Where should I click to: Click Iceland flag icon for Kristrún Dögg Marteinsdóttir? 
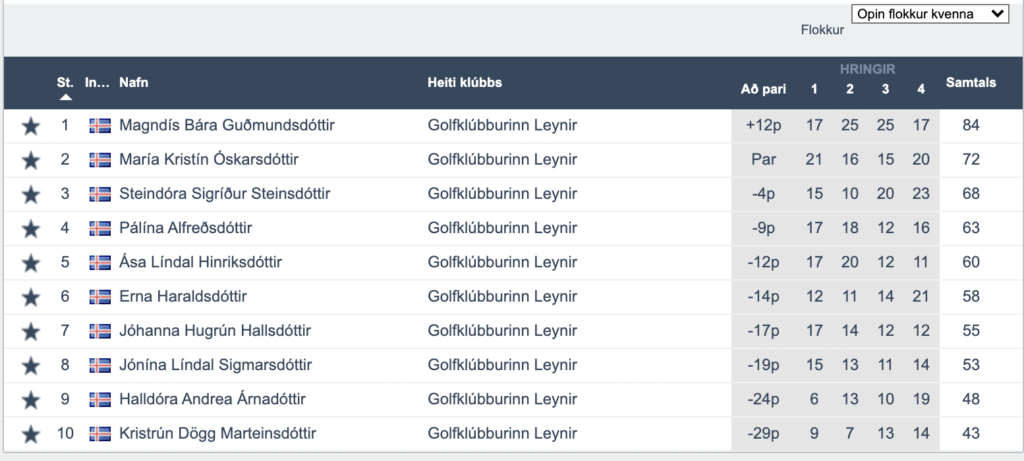(100, 434)
